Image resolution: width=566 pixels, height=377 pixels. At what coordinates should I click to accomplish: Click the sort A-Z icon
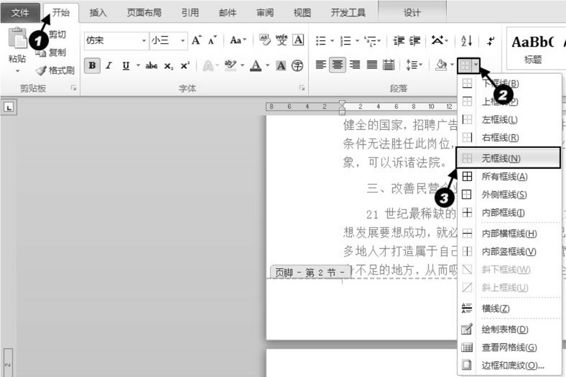coord(466,41)
